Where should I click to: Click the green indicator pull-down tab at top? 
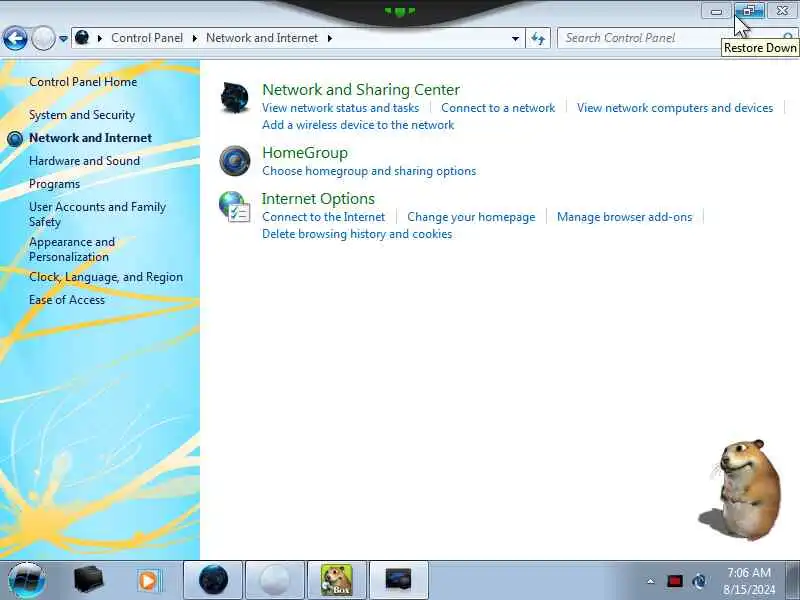point(400,11)
